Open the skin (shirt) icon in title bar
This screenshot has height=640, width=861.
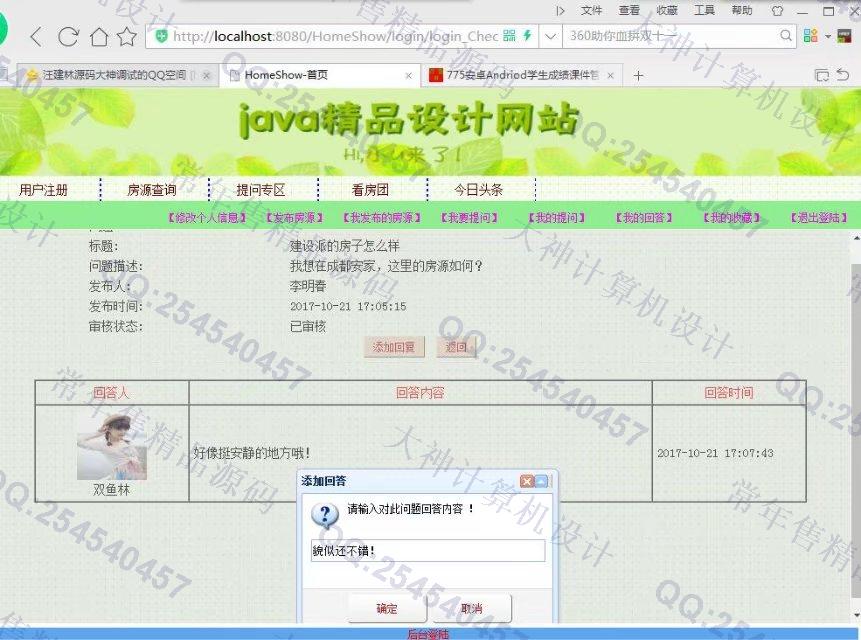click(x=777, y=10)
